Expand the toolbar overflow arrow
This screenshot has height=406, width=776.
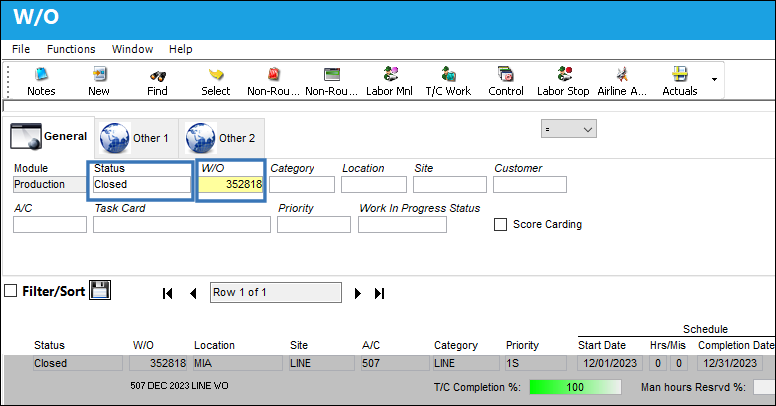click(714, 79)
